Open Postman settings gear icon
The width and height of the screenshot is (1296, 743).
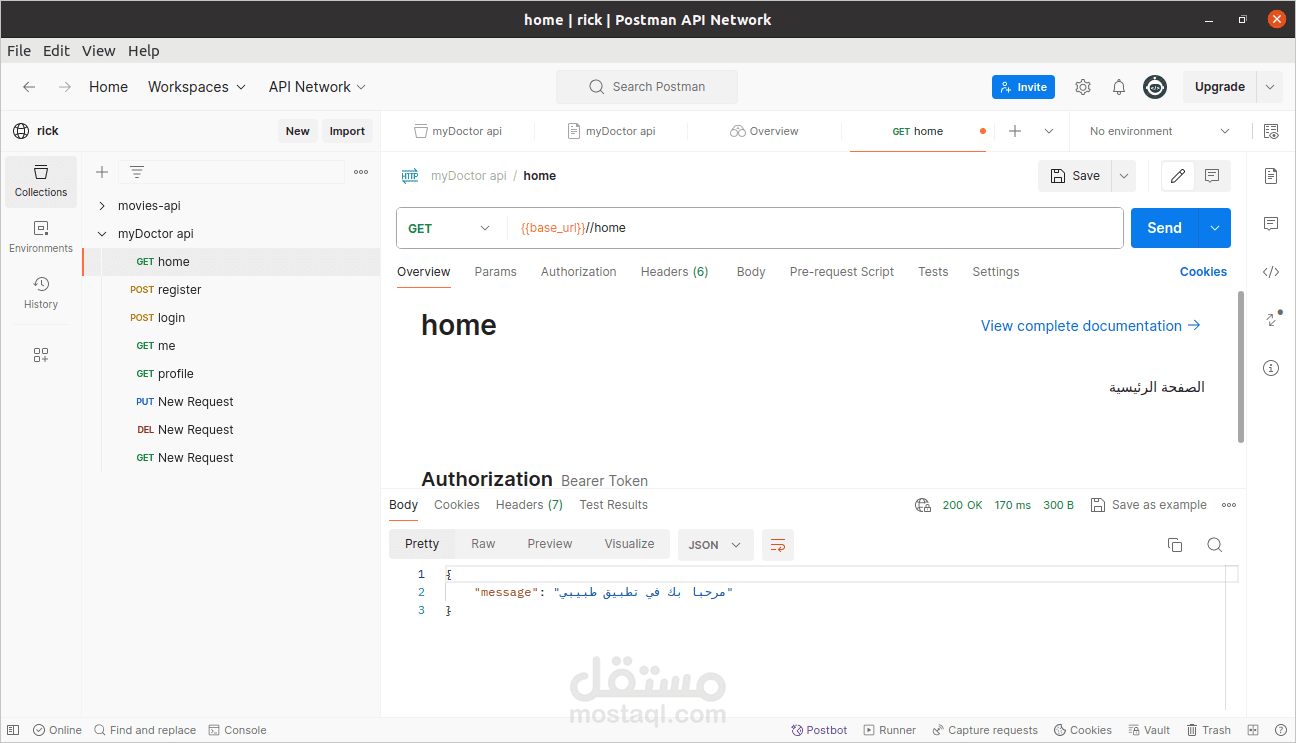[1083, 87]
